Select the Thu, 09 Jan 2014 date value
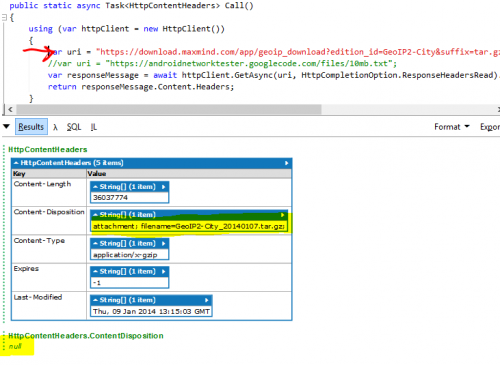This screenshot has height=365, width=500. (151, 311)
